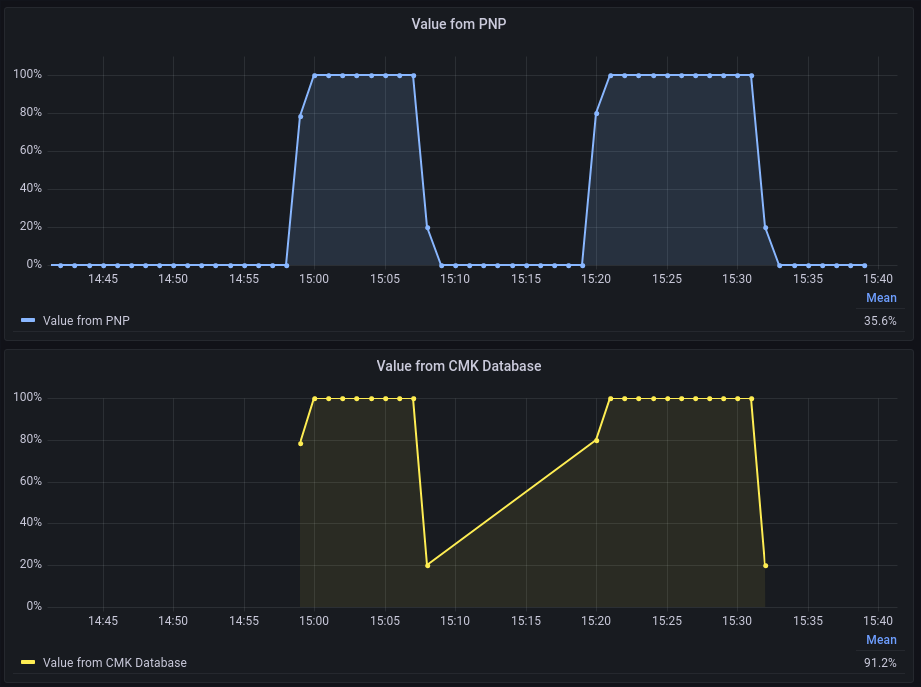Click the 91.2% mean value in CMK legend
Viewport: 921px width, 687px height.
(880, 663)
